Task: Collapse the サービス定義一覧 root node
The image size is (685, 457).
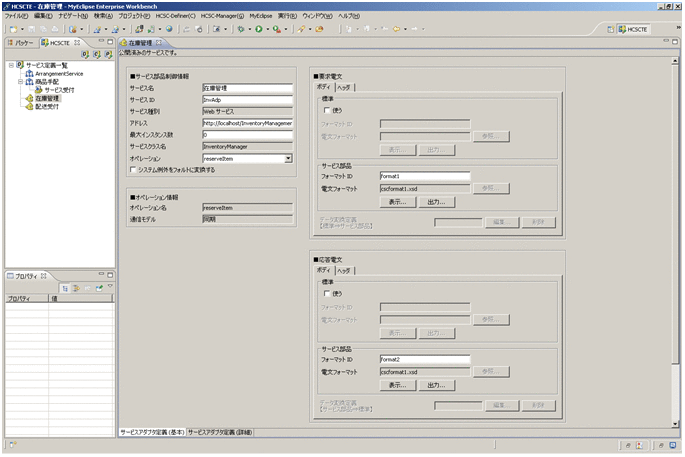Action: 10,64
